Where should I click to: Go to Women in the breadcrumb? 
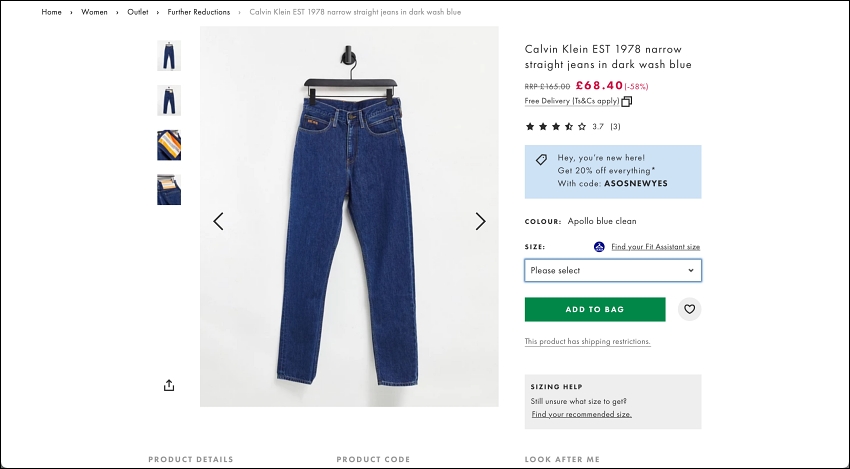[94, 12]
